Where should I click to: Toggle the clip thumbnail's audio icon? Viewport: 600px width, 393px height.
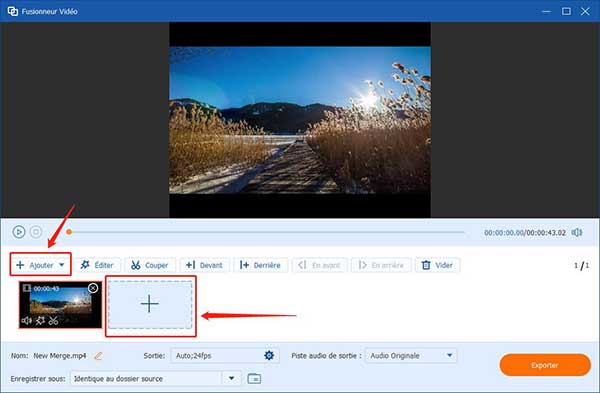tap(26, 320)
